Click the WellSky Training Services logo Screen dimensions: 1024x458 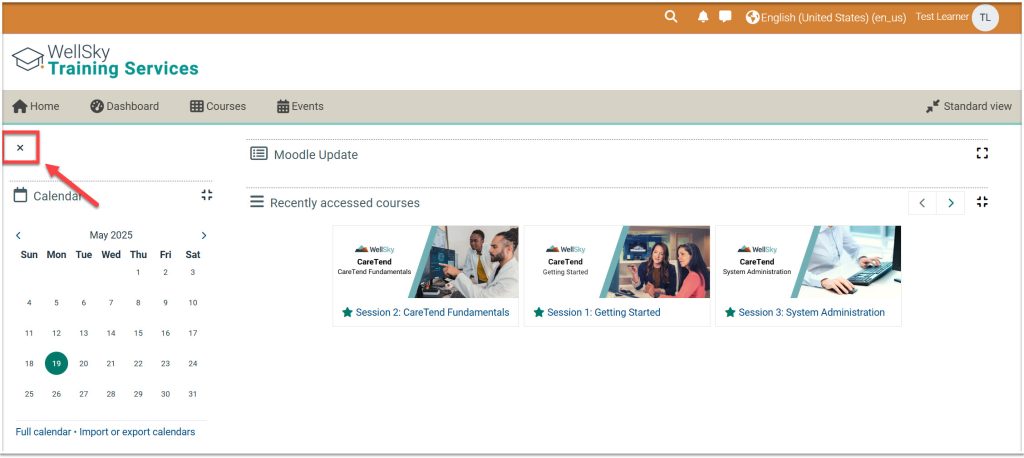coord(105,61)
